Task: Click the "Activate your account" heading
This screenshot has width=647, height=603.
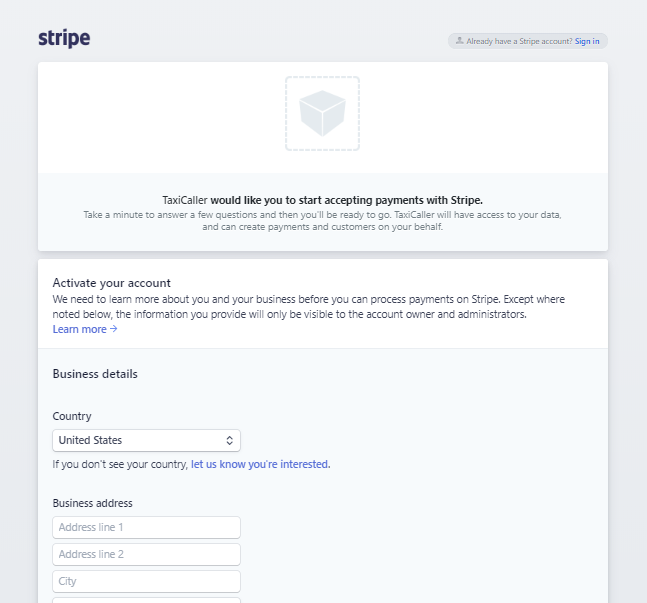Action: click(111, 283)
